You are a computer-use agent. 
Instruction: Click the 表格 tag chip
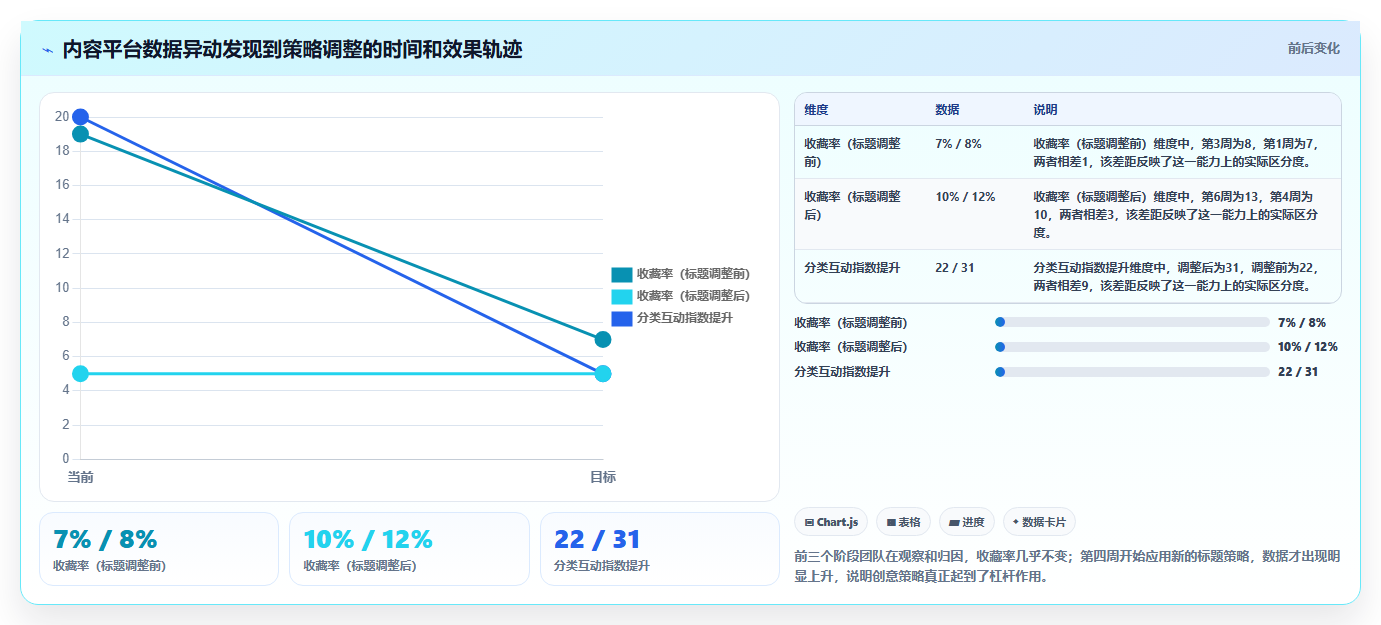[903, 522]
